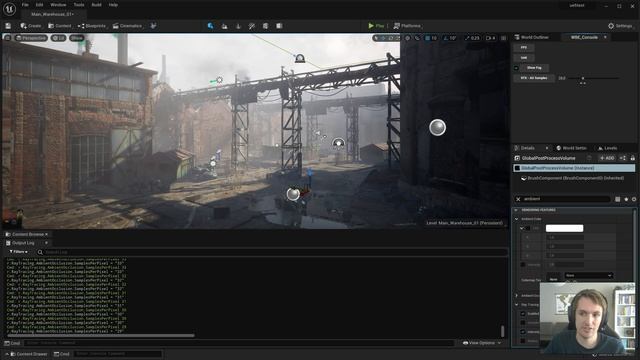Adjust the AO Samples slider handle
The image size is (640, 360).
(583, 78)
